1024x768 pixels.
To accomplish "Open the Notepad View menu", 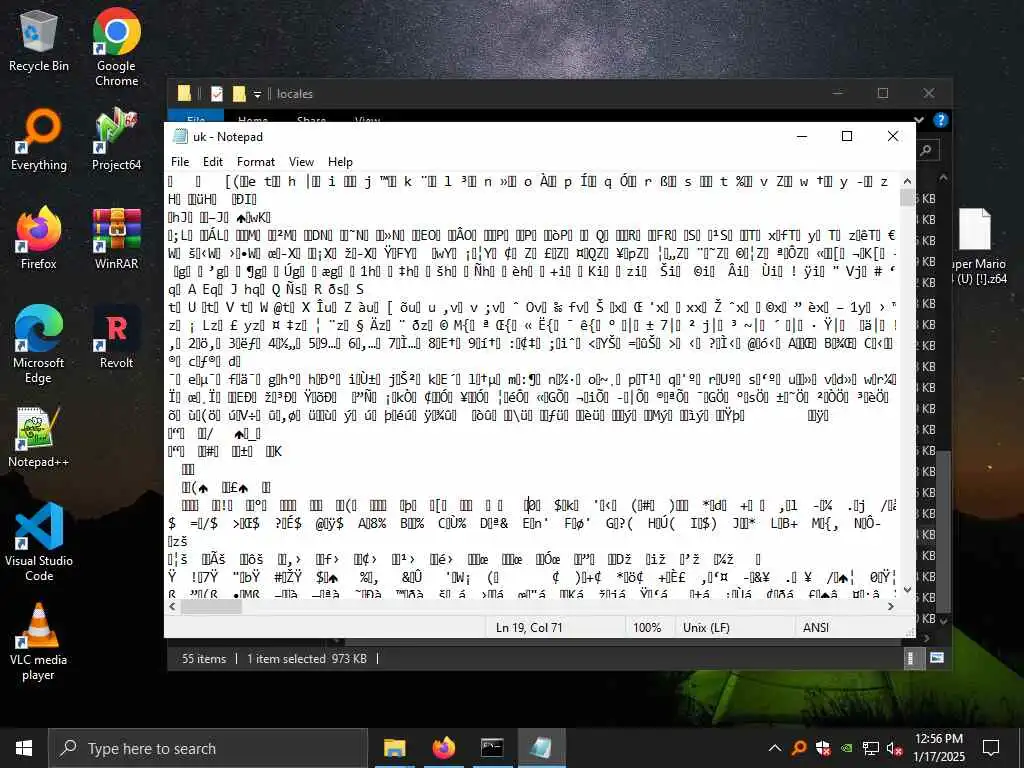I will click(x=302, y=161).
